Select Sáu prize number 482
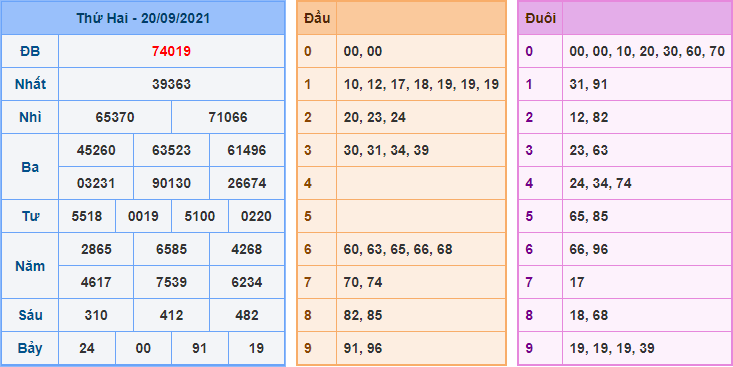The width and height of the screenshot is (733, 367). (x=247, y=316)
